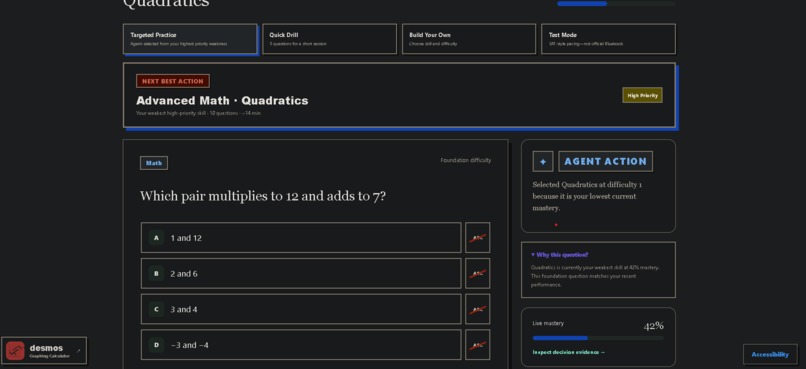The image size is (806, 369).
Task: Open the Build Your Own mode
Action: pos(469,39)
